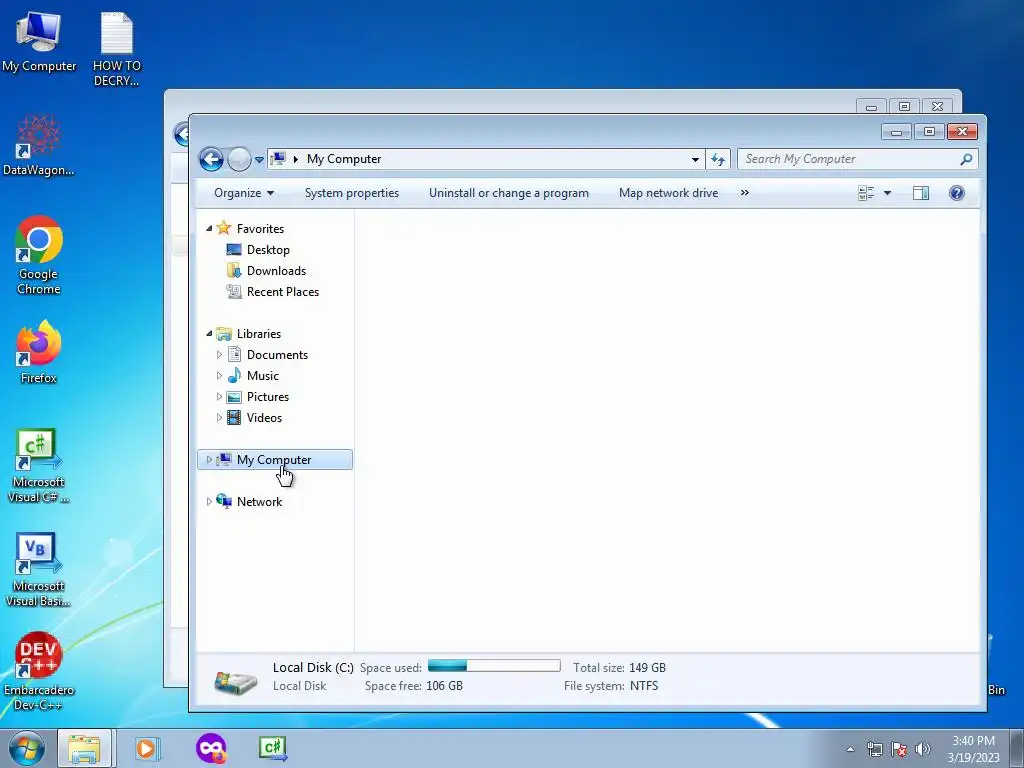Click the C# taskbar icon
1024x768 pixels.
[272, 748]
